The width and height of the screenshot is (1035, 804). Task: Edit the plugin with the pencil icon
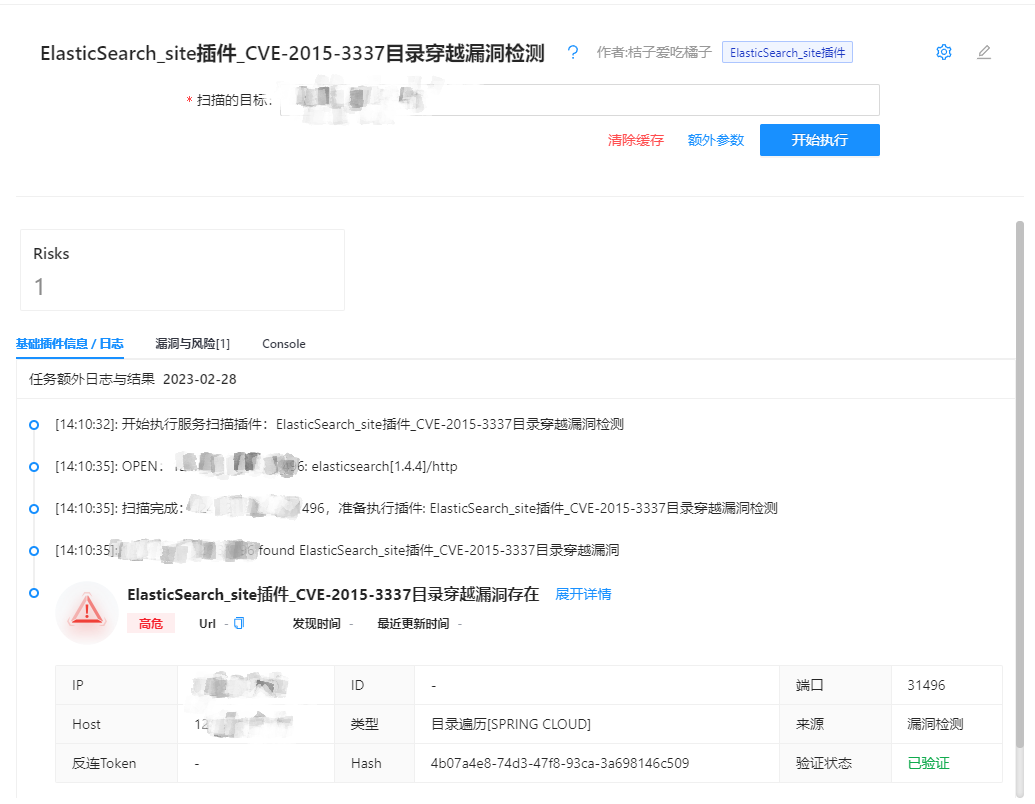(x=984, y=52)
